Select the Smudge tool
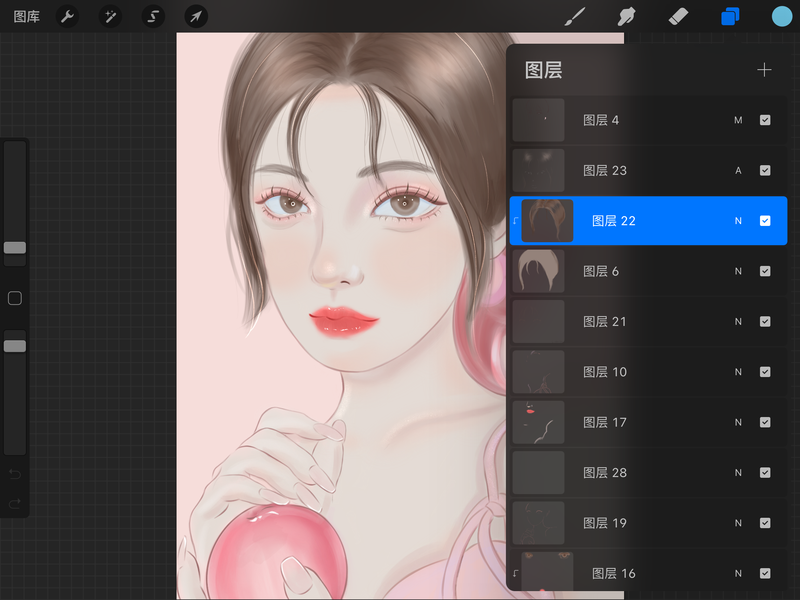The image size is (800, 600). pos(627,17)
